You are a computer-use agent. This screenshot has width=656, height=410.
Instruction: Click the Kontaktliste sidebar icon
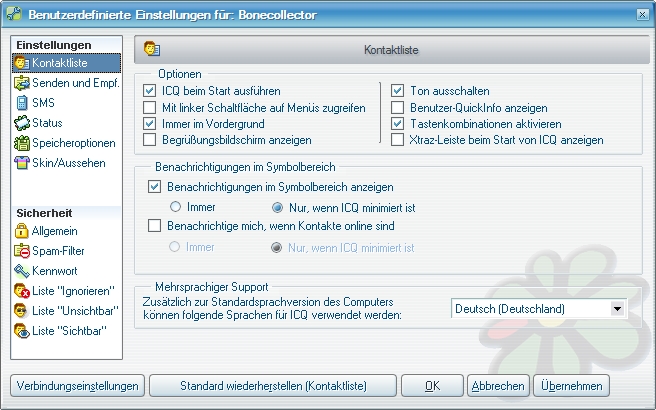click(22, 63)
